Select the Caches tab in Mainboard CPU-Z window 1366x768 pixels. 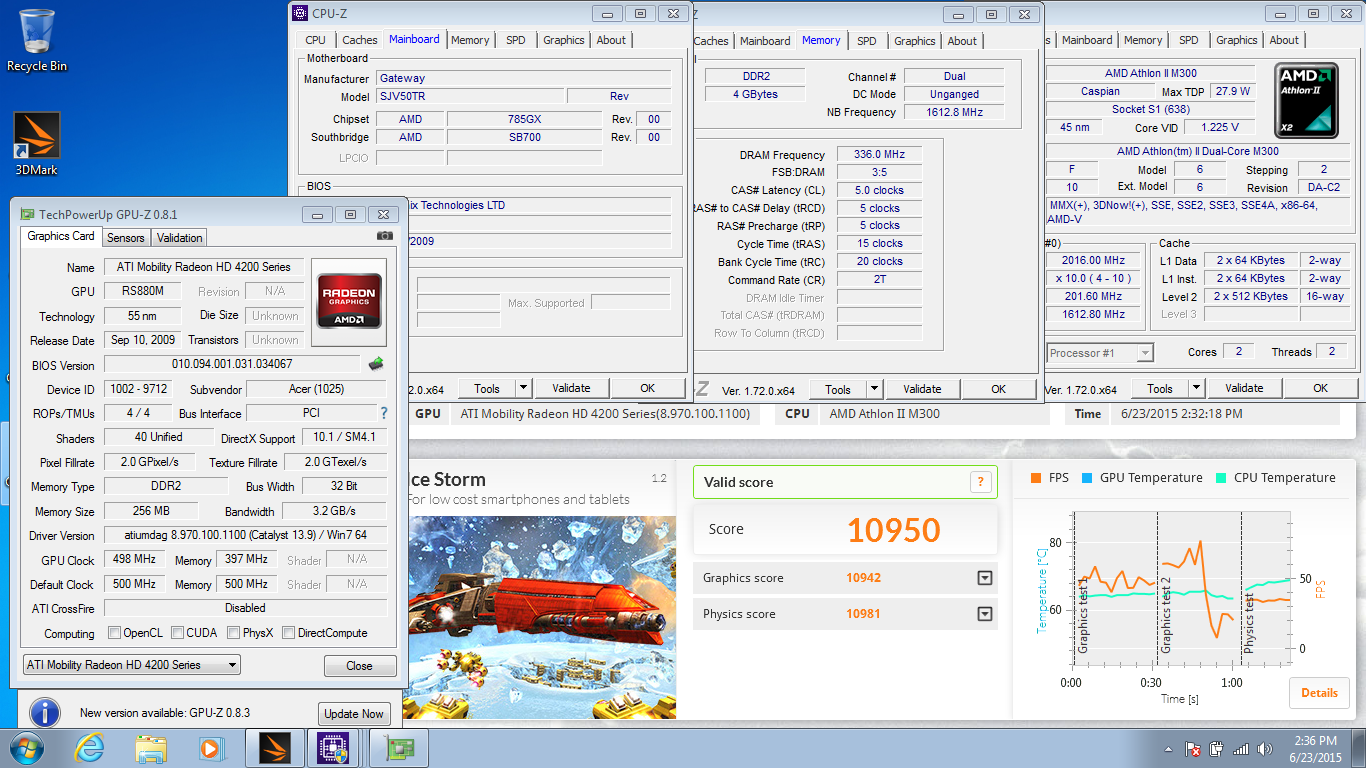point(360,40)
